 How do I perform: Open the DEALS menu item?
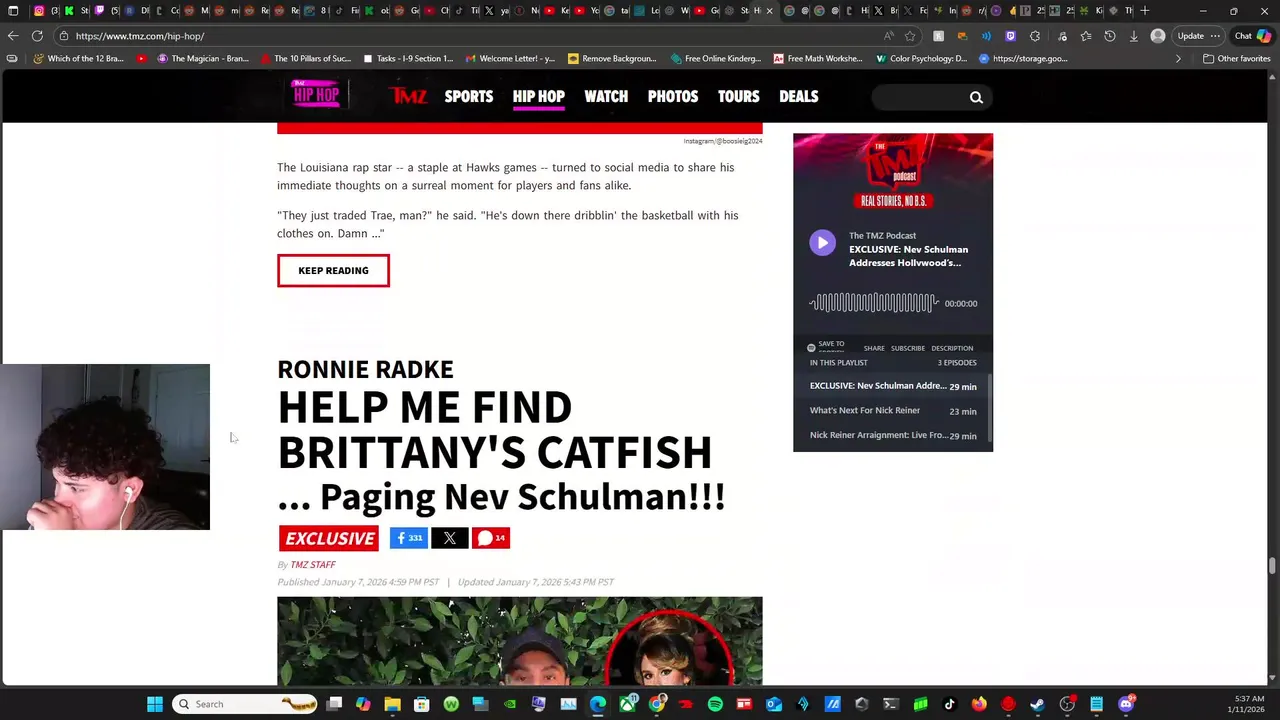coord(799,96)
